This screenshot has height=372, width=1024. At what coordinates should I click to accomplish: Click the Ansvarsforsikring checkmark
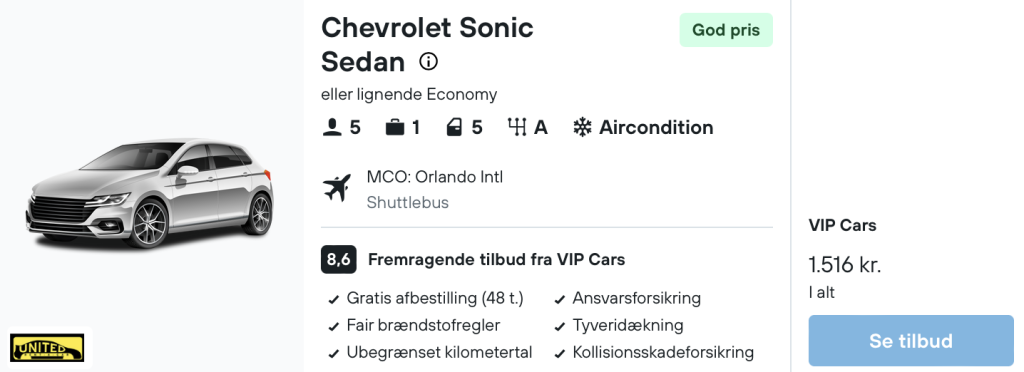click(x=560, y=300)
